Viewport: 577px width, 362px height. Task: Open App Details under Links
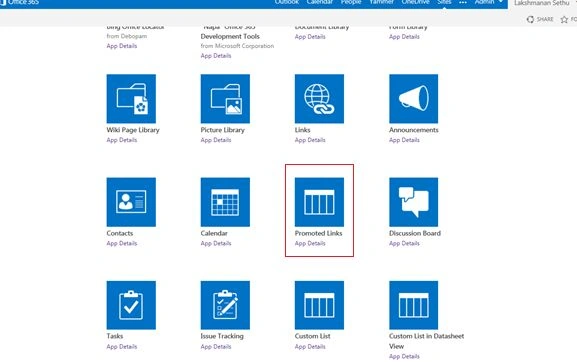click(310, 140)
